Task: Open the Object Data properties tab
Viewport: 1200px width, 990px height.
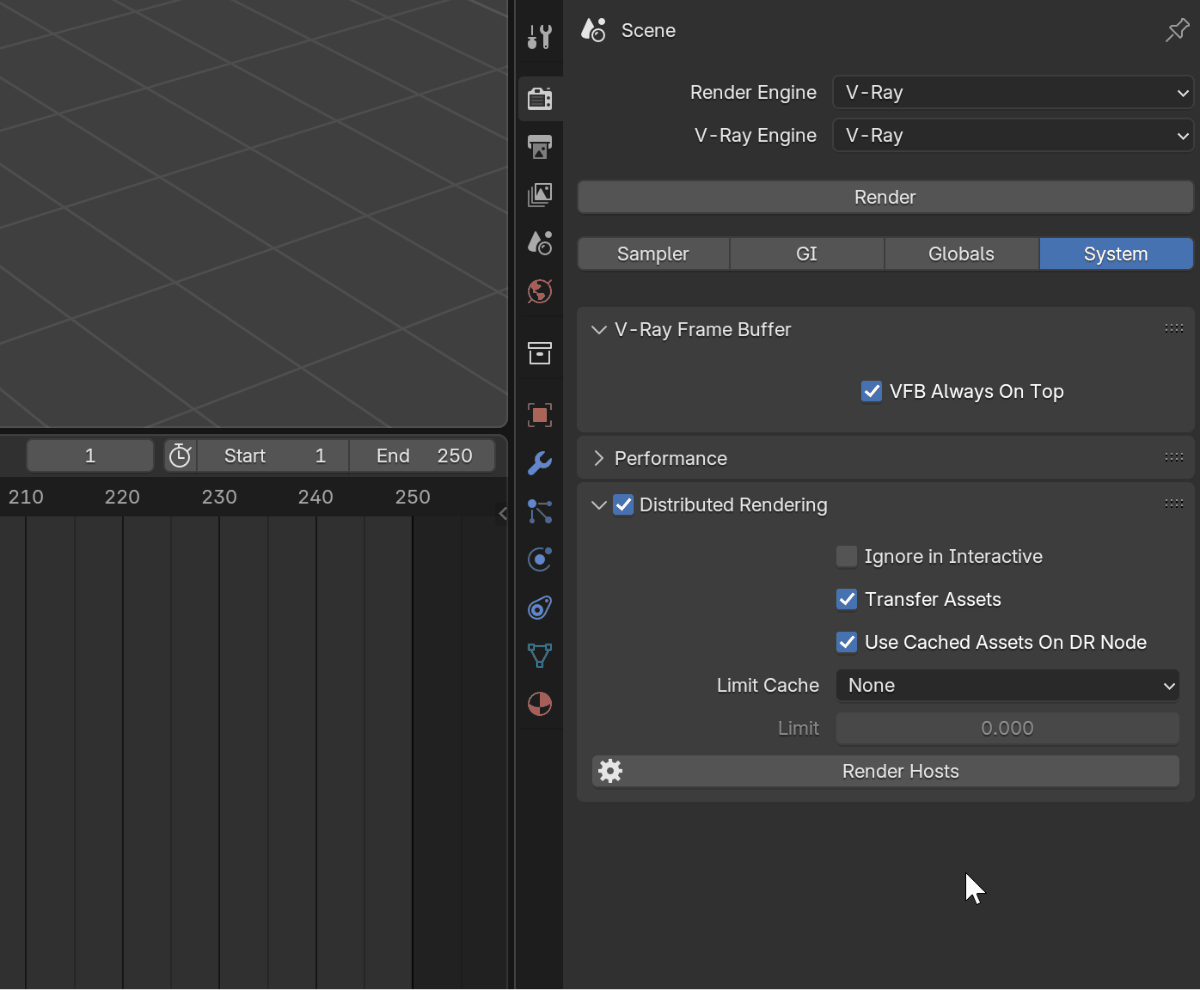Action: click(x=539, y=655)
